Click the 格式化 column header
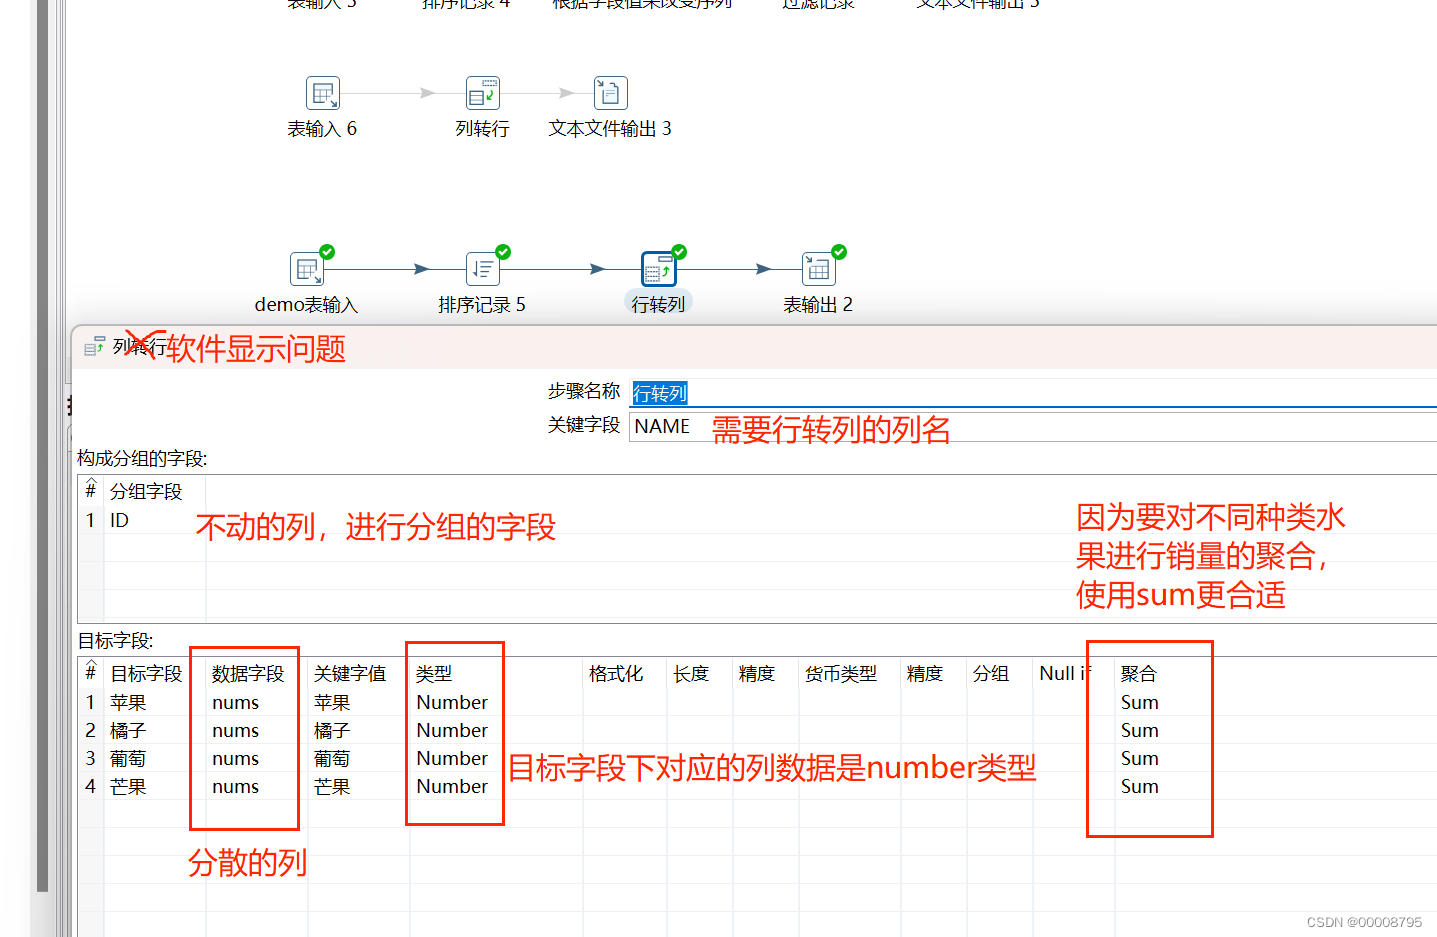The width and height of the screenshot is (1437, 937). (616, 674)
